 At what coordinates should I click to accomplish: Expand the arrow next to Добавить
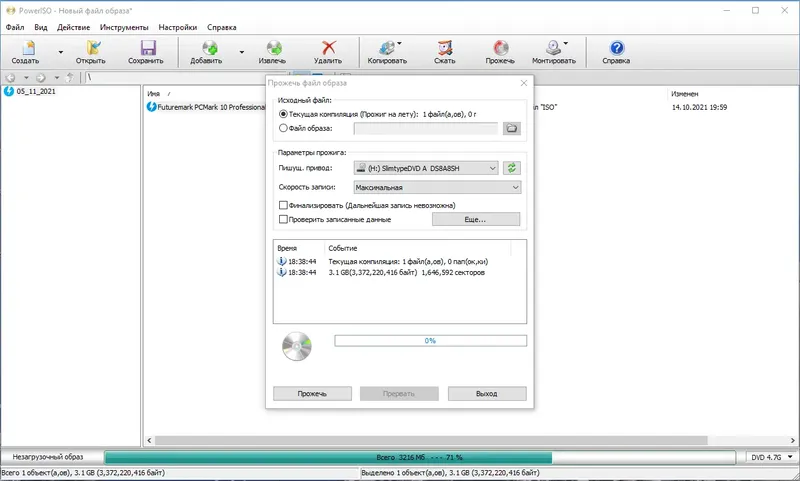pos(241,52)
